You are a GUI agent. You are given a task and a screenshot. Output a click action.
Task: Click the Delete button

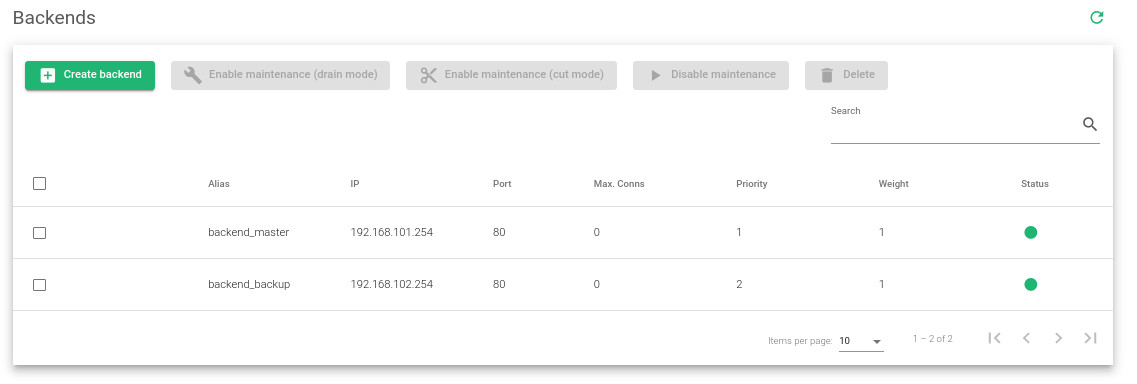click(846, 75)
